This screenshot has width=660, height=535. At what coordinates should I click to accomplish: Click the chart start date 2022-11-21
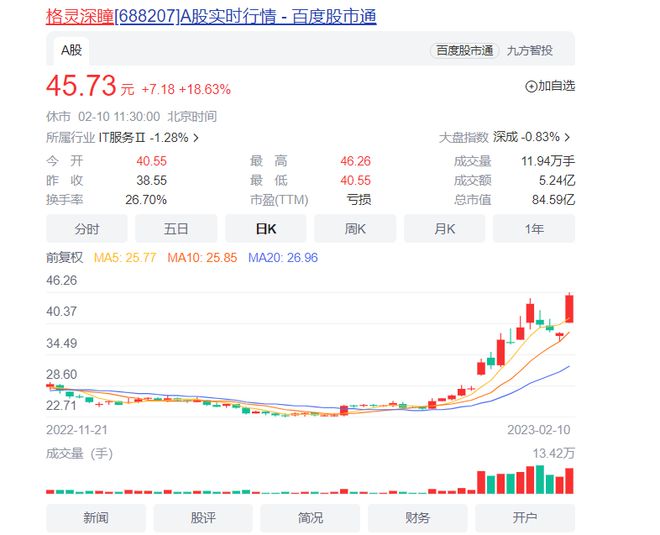tap(77, 430)
